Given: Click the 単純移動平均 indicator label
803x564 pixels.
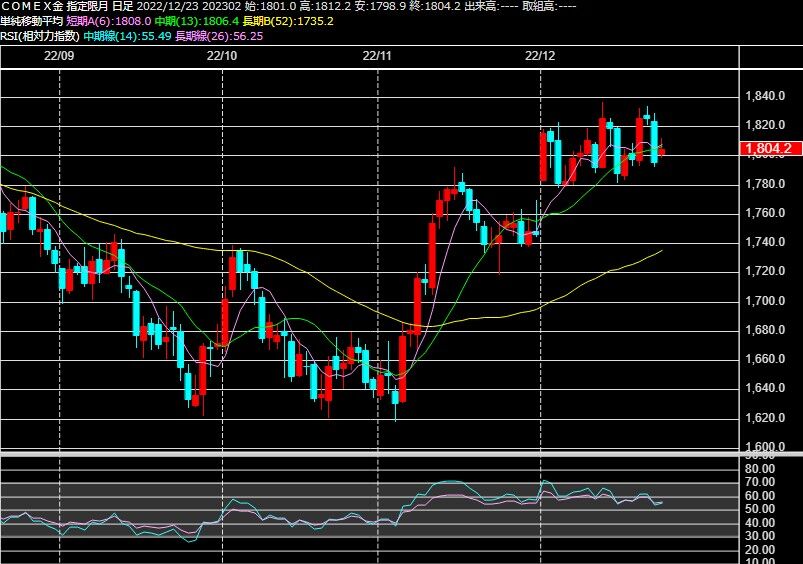Looking at the screenshot, I should pyautogui.click(x=31, y=21).
